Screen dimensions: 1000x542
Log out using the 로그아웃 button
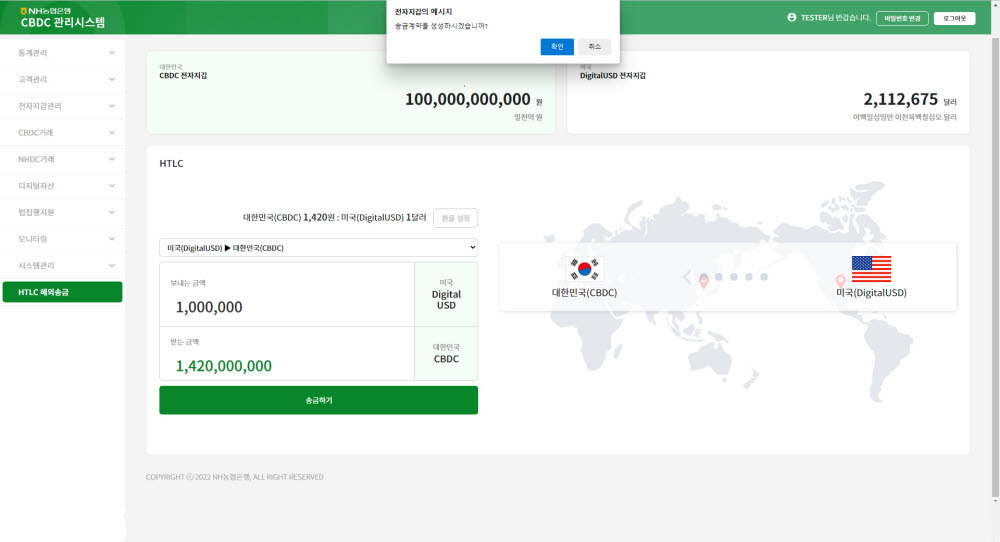click(954, 18)
